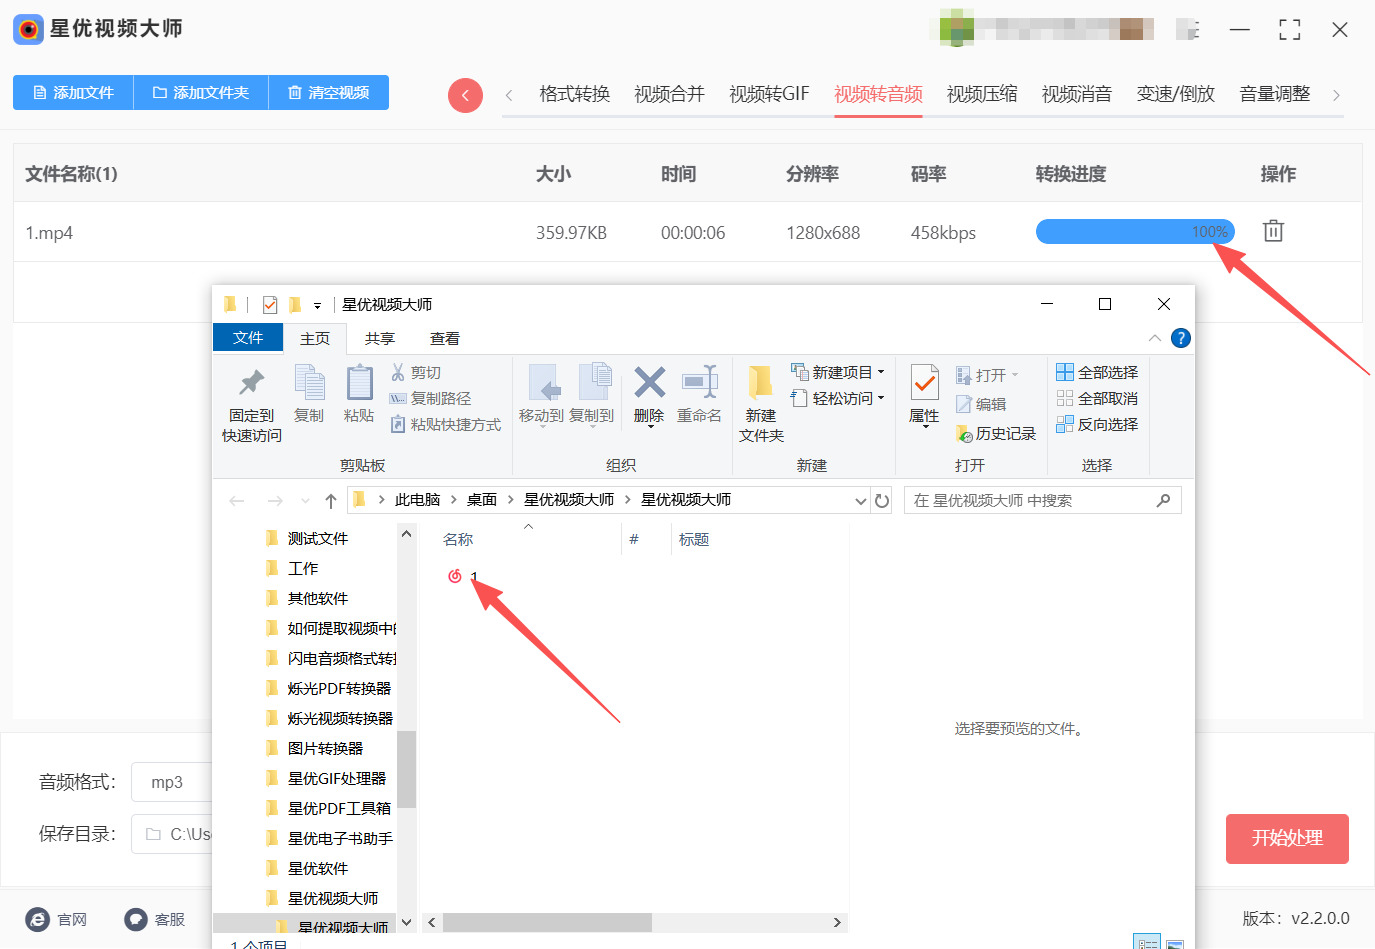The height and width of the screenshot is (949, 1375).
Task: Open the 查看 ribbon tab
Action: point(444,338)
